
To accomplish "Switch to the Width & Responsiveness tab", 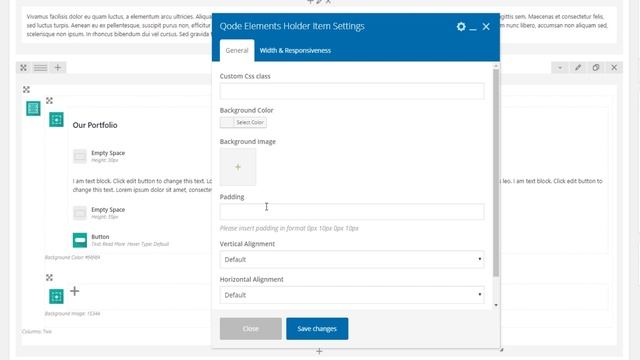I will pyautogui.click(x=295, y=51).
